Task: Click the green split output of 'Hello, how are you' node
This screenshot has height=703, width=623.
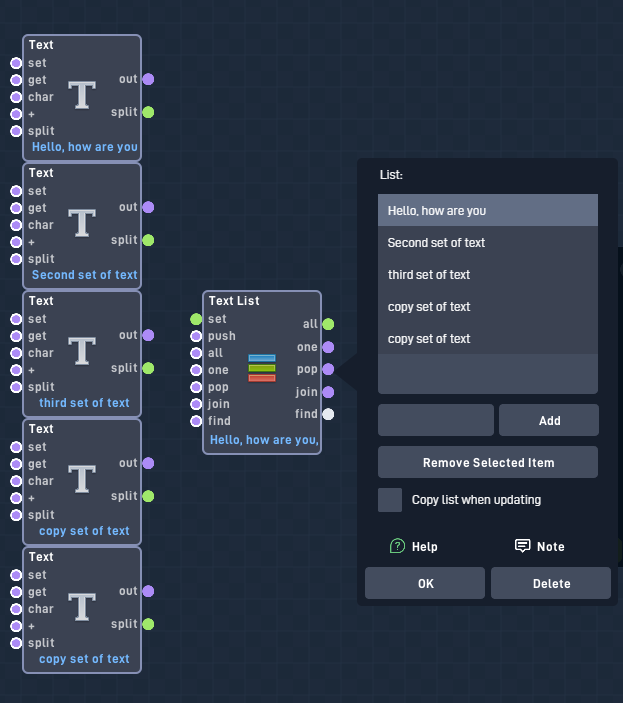Action: pyautogui.click(x=148, y=112)
